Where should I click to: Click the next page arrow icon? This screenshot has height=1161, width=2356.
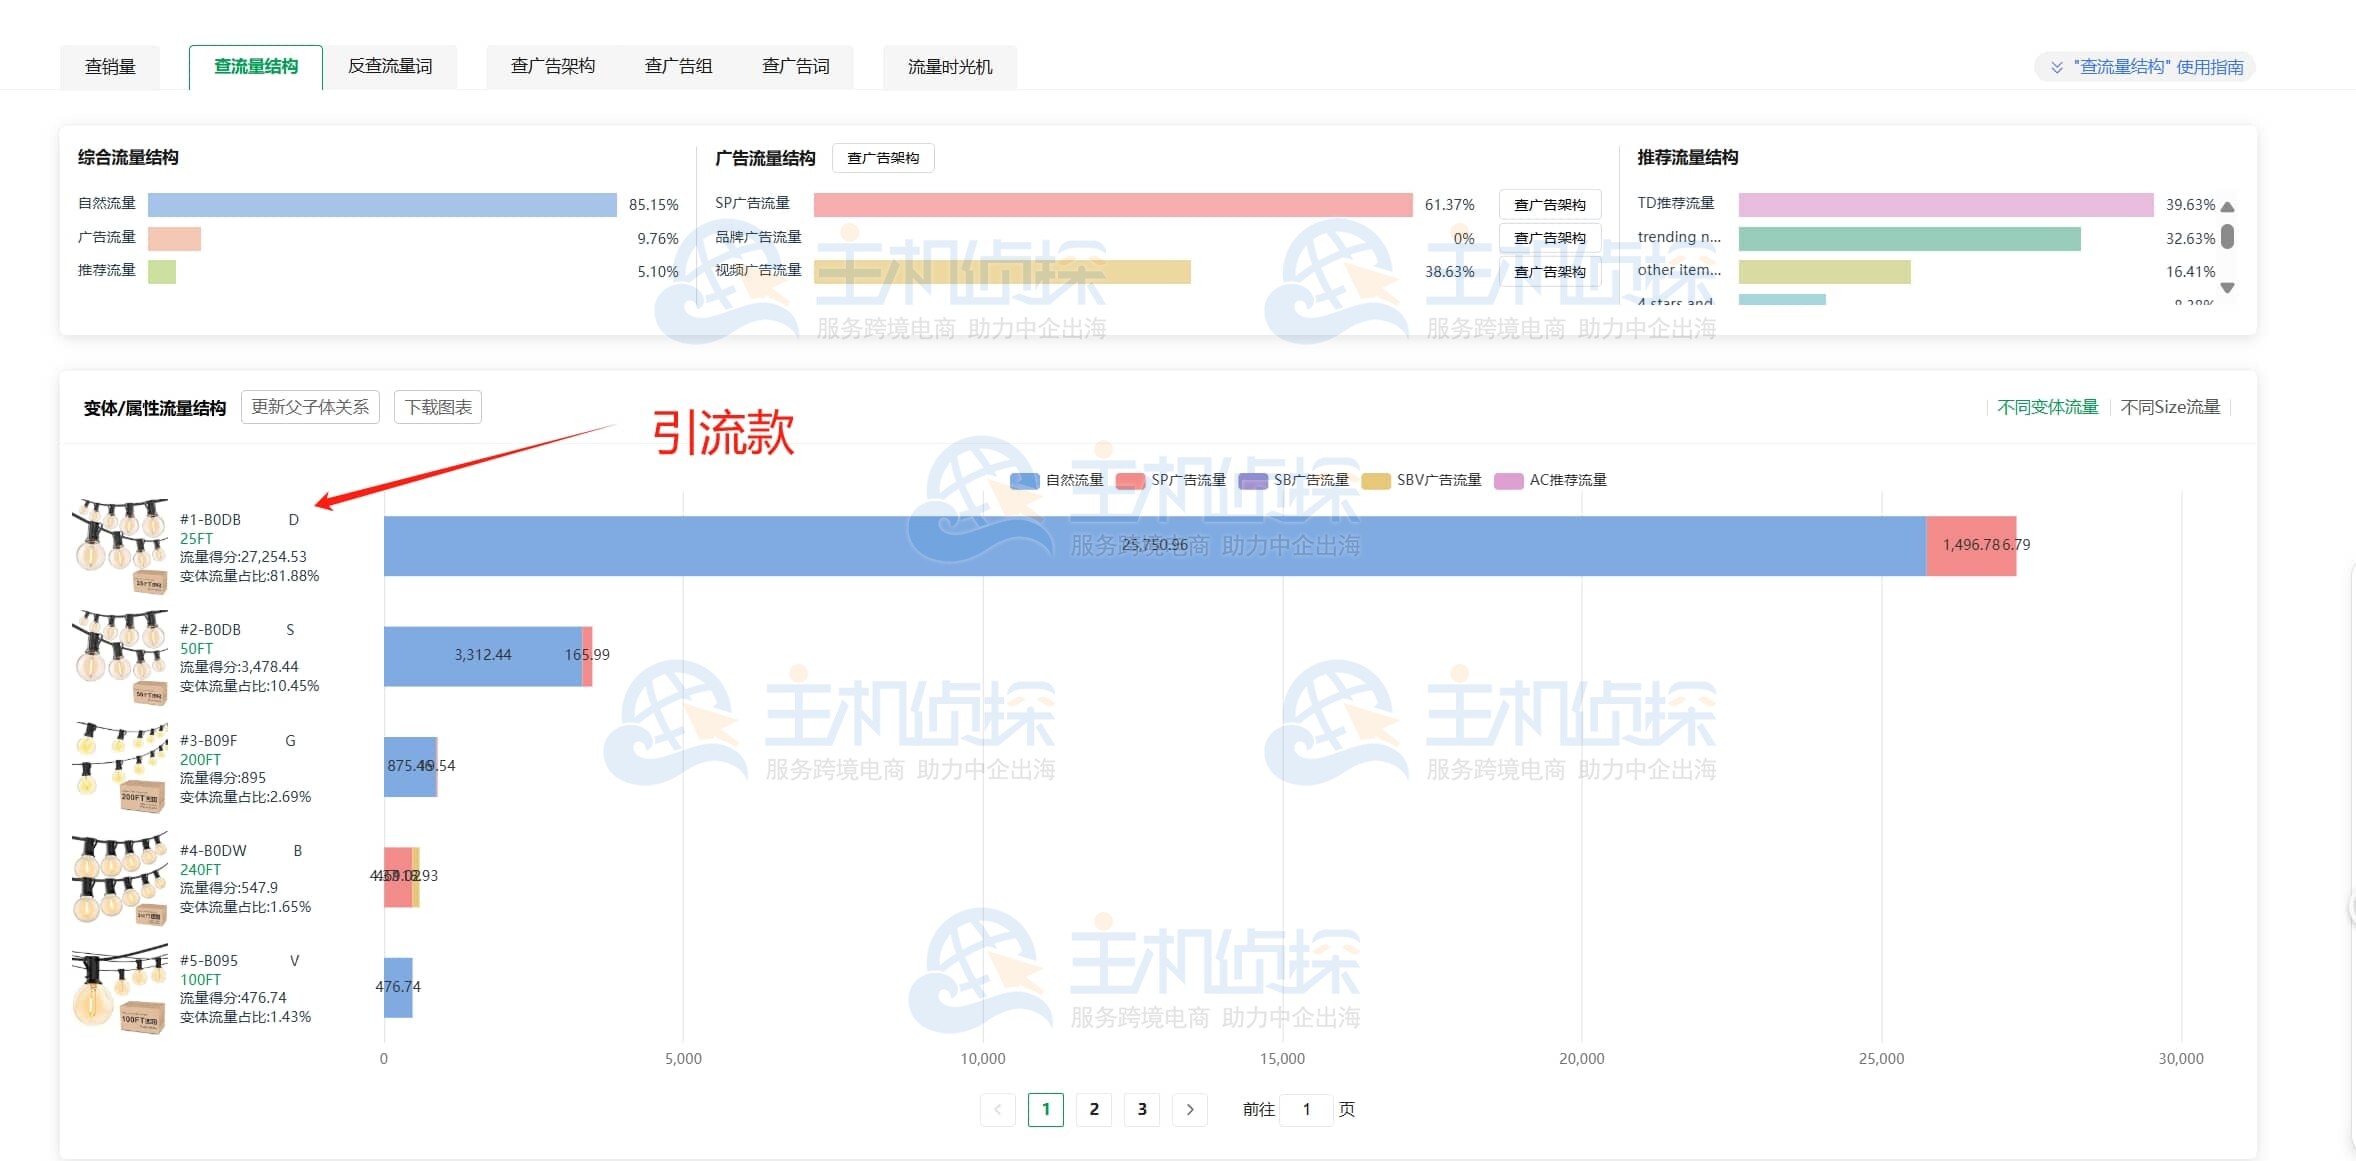click(x=1189, y=1109)
